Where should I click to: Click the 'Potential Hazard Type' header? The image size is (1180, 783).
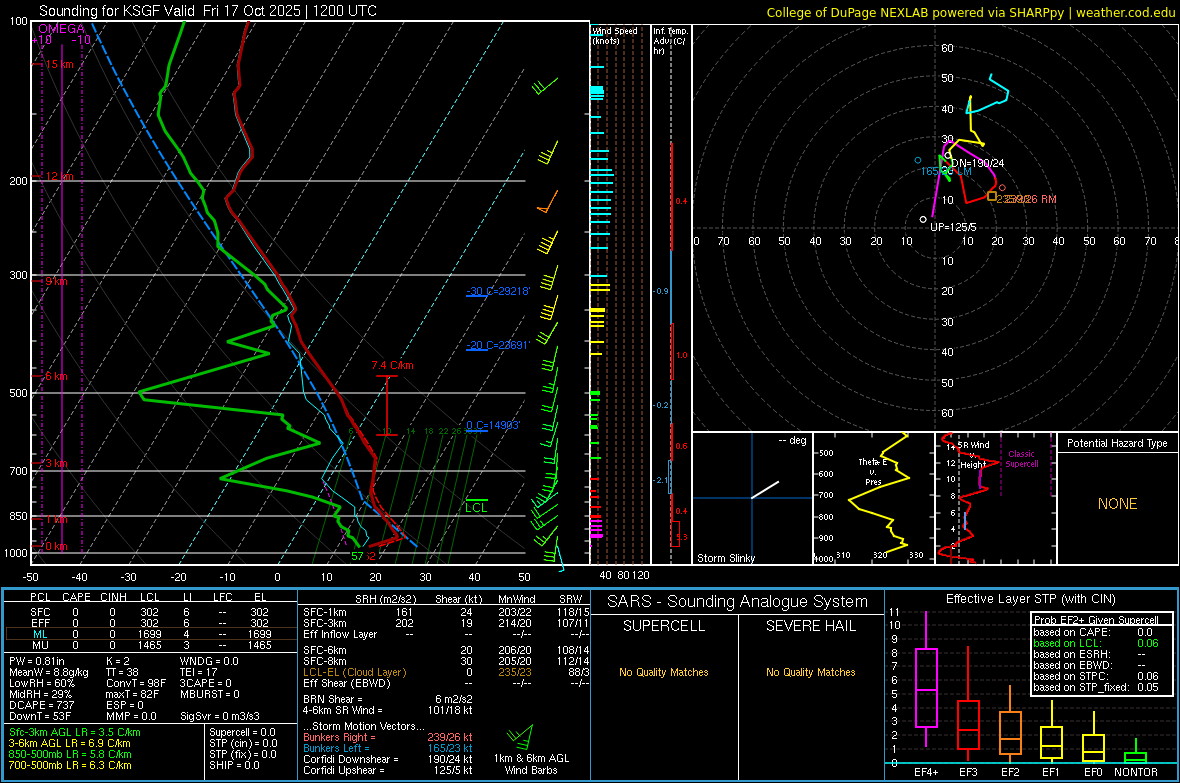tap(1117, 443)
